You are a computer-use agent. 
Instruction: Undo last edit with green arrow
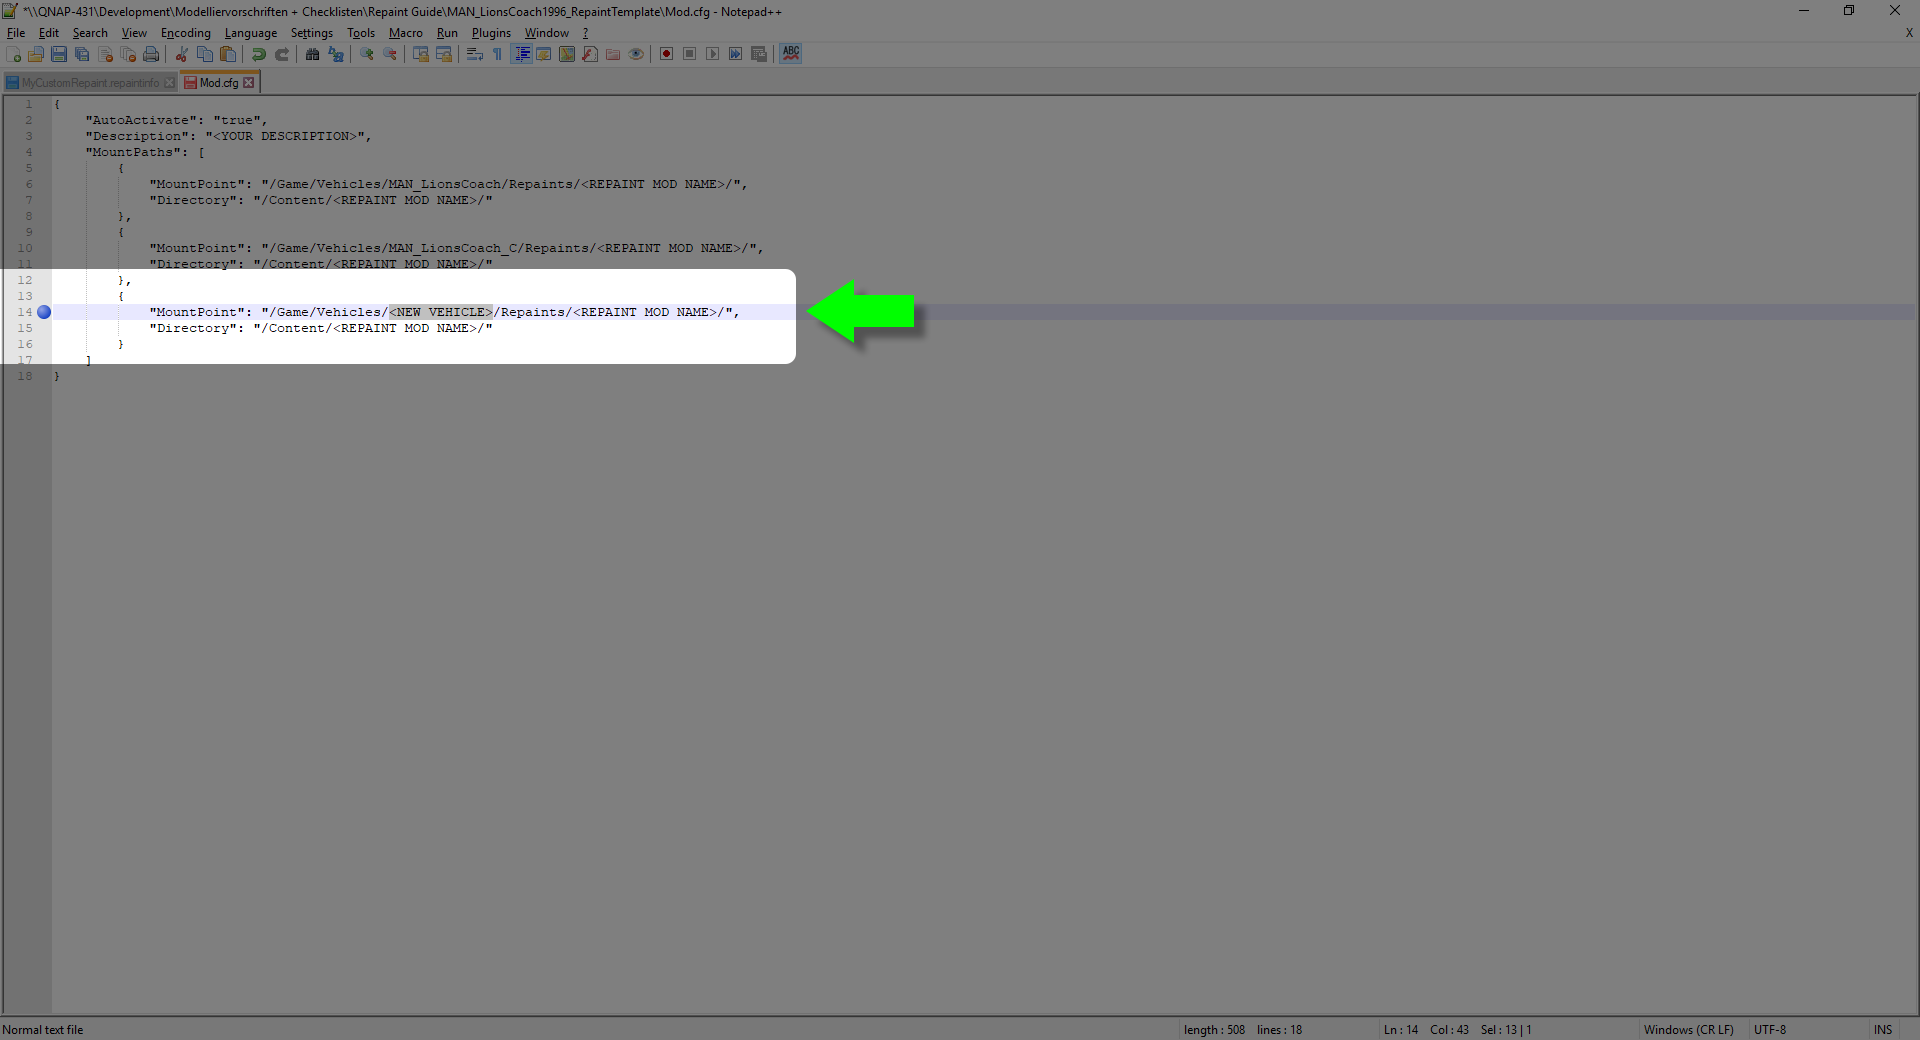(x=259, y=54)
